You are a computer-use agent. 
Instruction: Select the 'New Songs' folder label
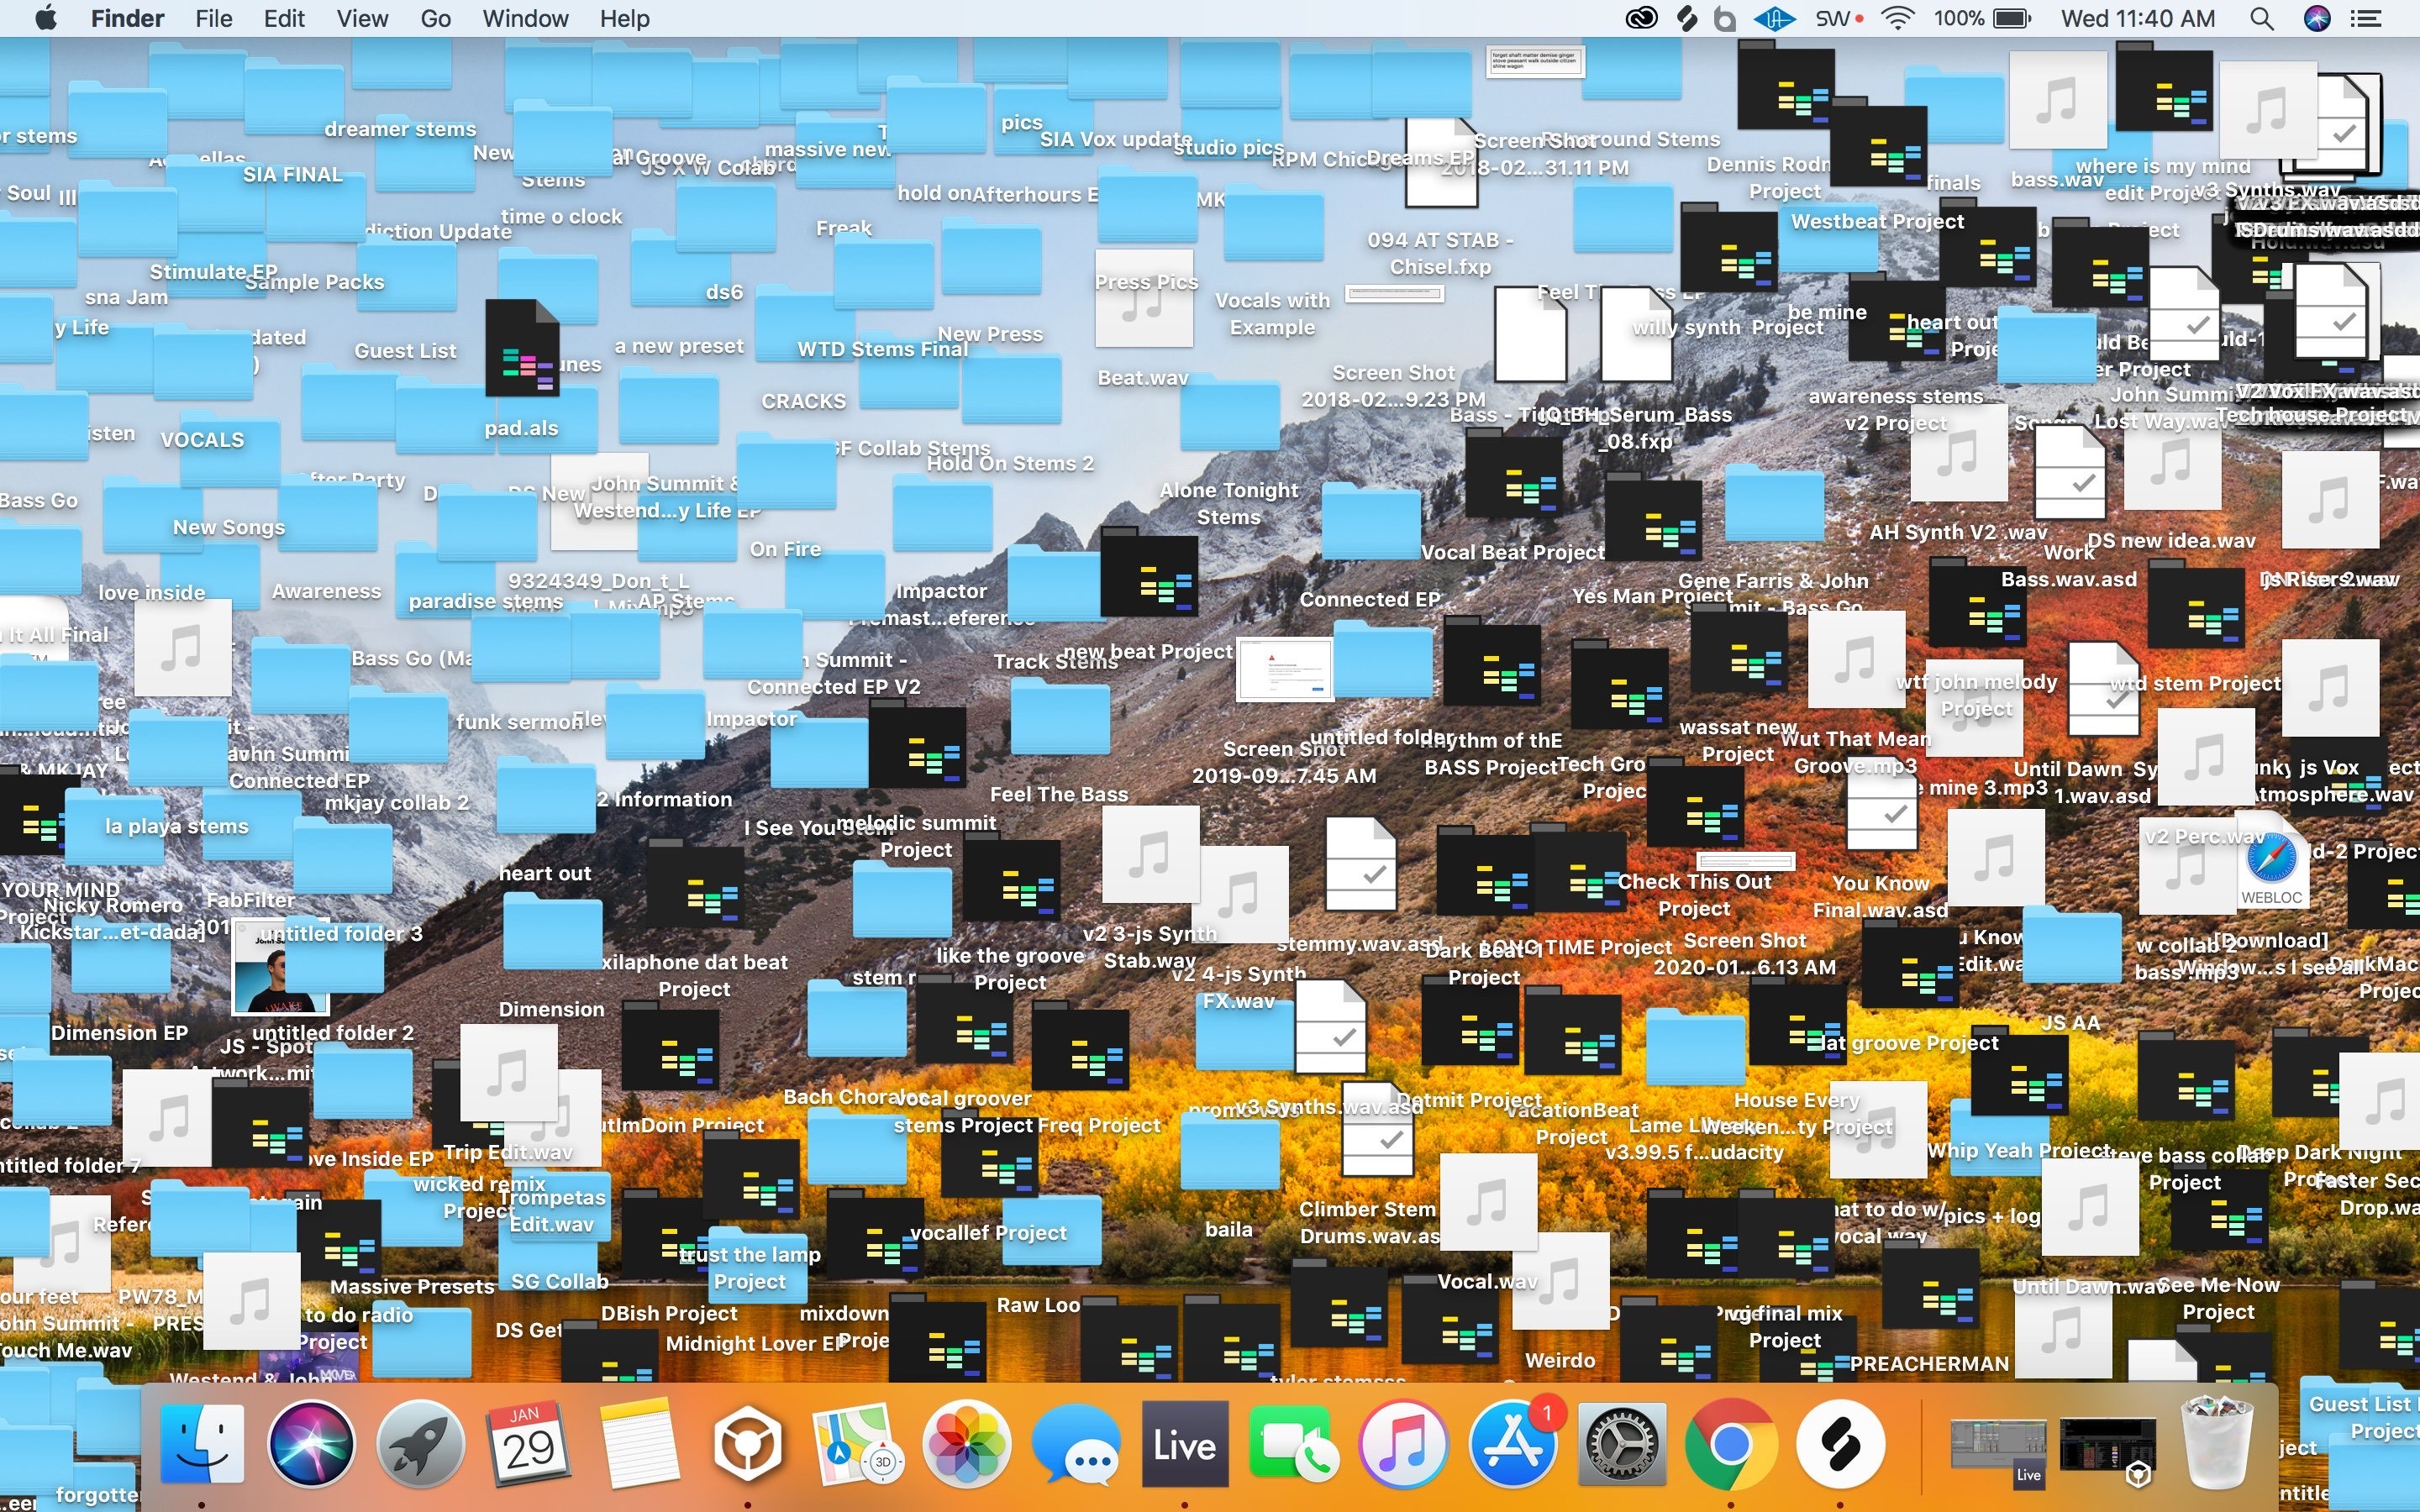point(229,527)
